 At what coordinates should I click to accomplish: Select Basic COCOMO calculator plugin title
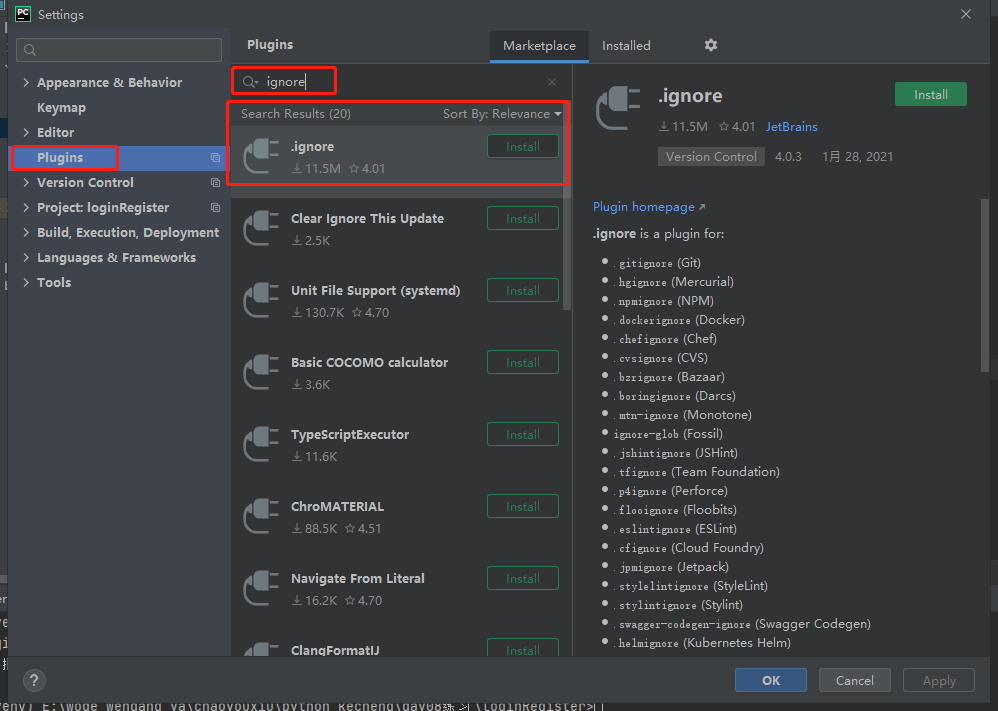(369, 363)
